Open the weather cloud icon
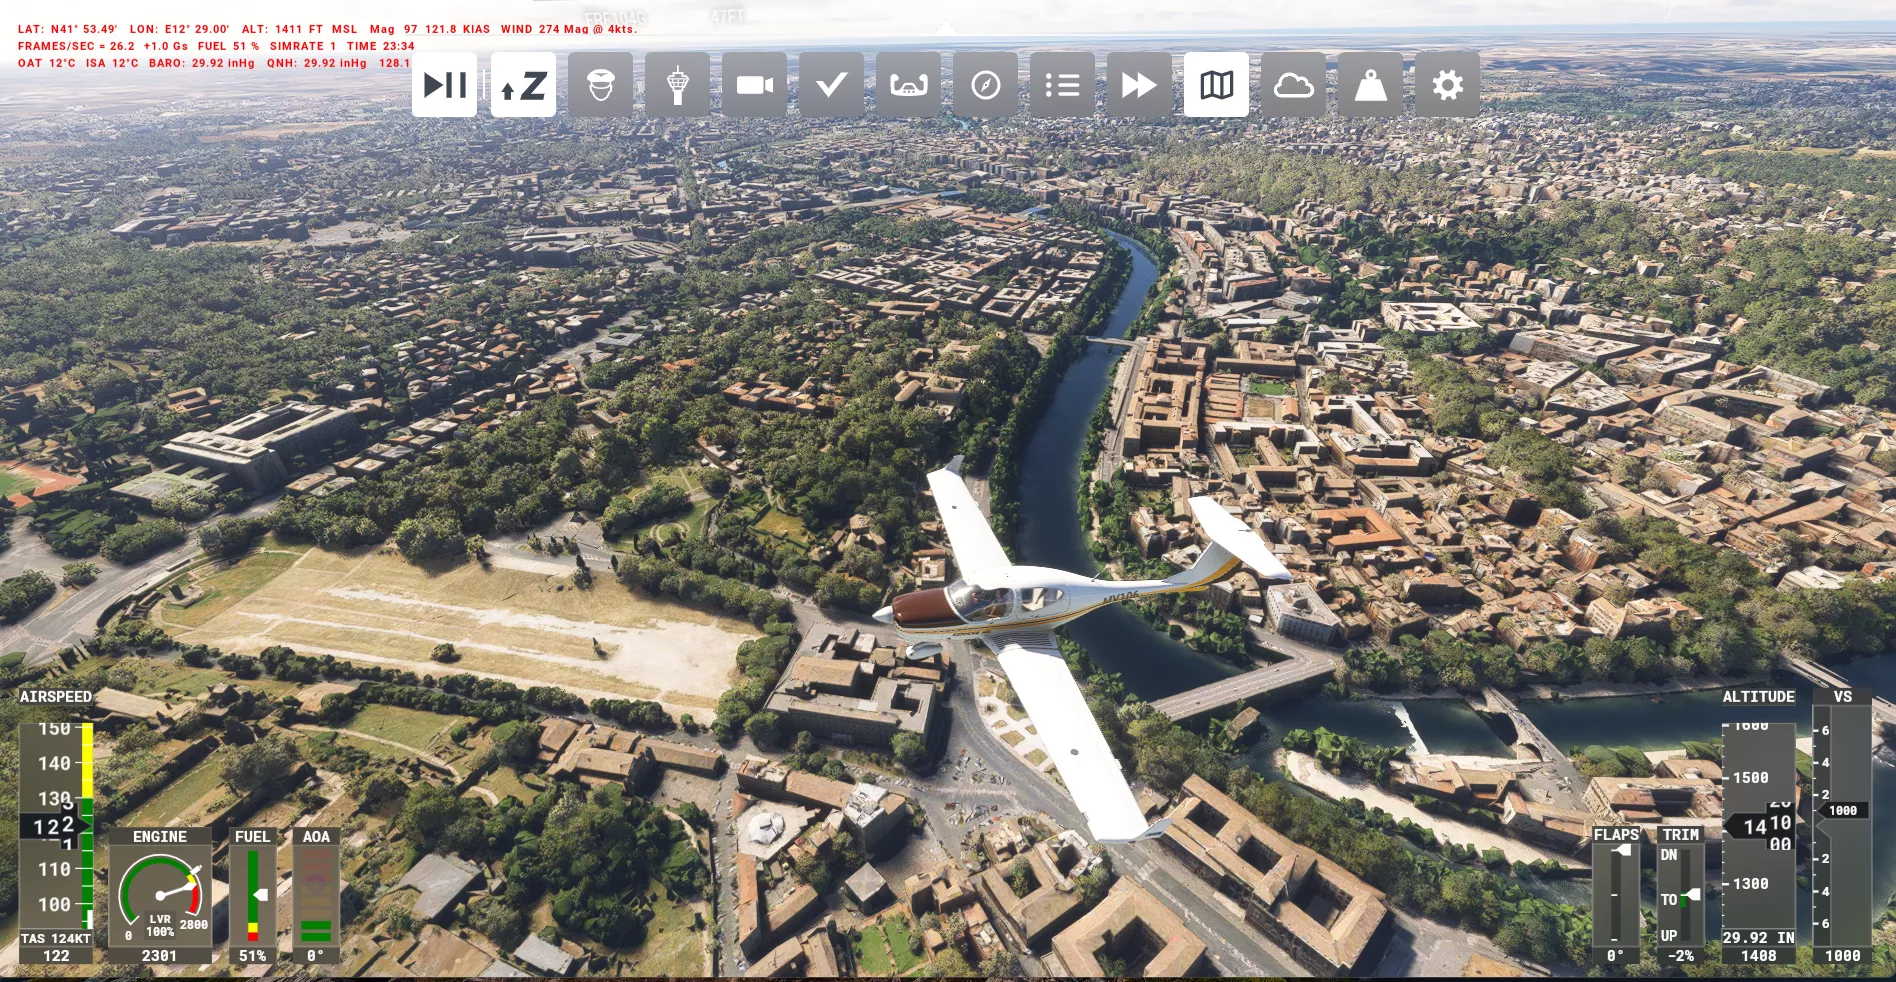This screenshot has height=982, width=1896. coord(1293,85)
